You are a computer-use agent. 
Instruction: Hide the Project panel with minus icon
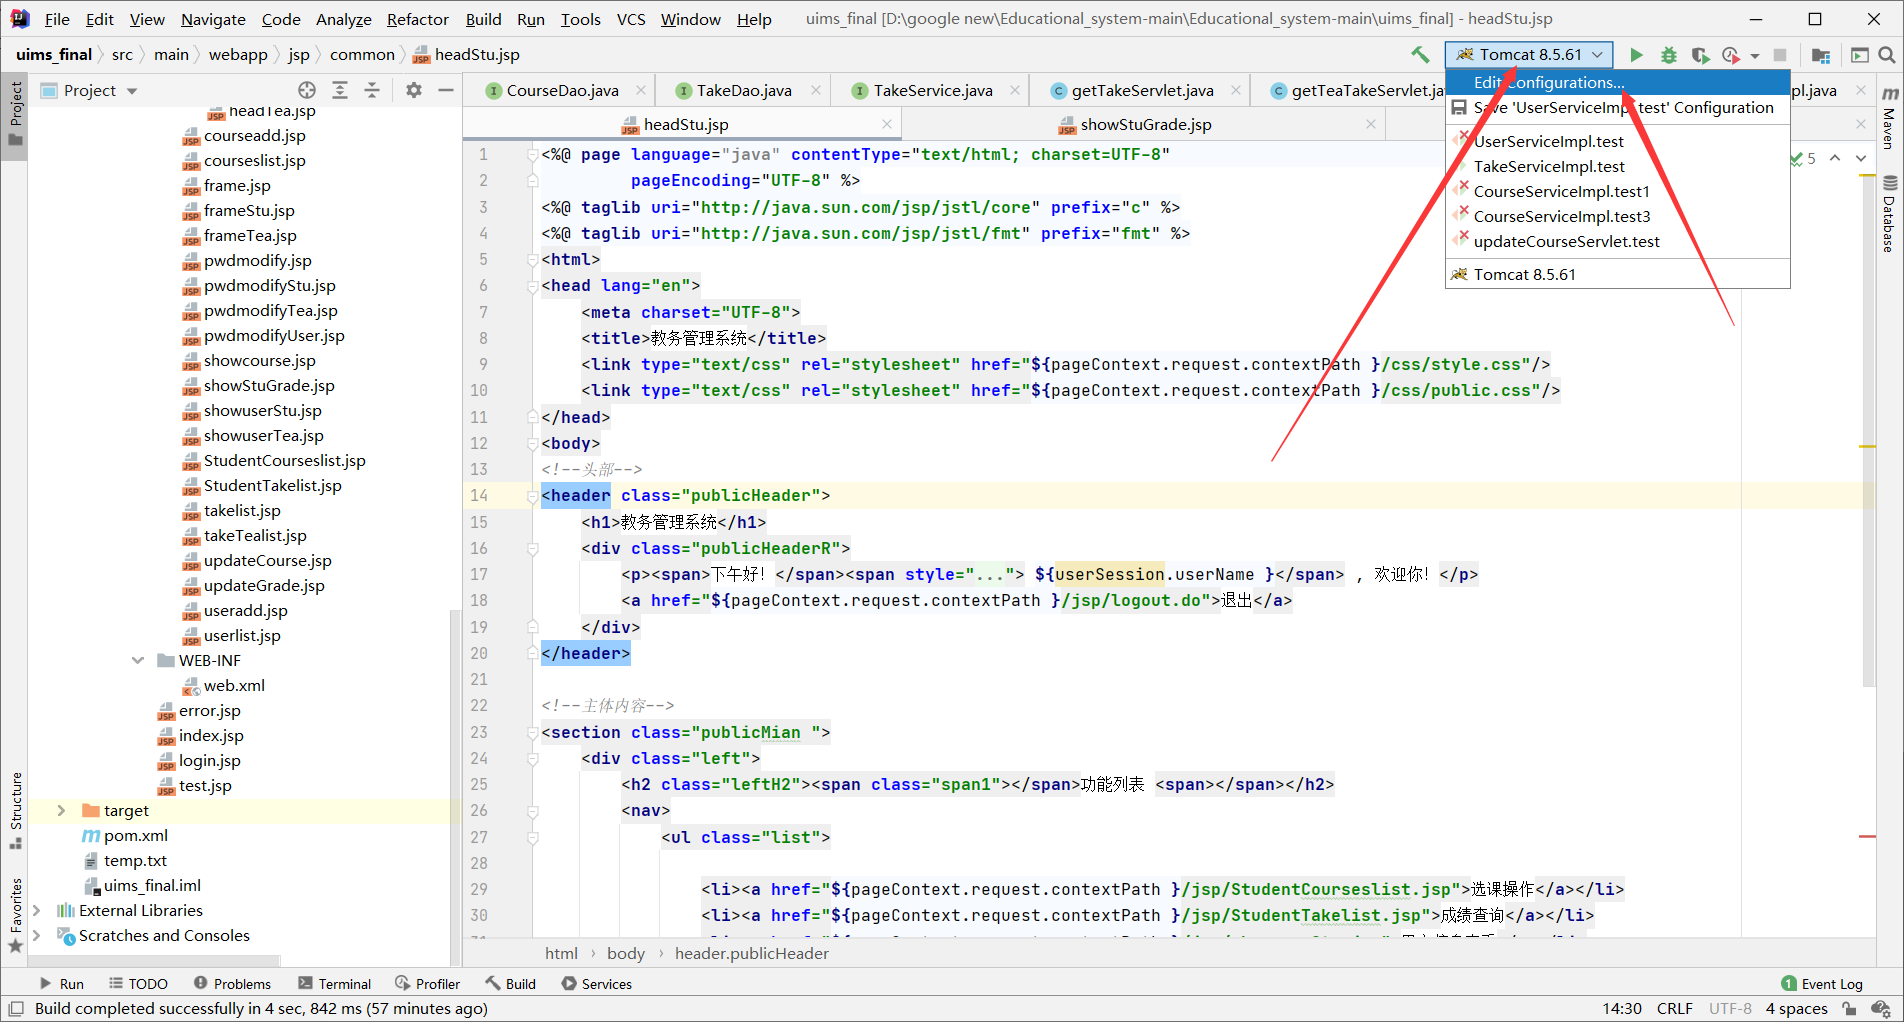[446, 90]
